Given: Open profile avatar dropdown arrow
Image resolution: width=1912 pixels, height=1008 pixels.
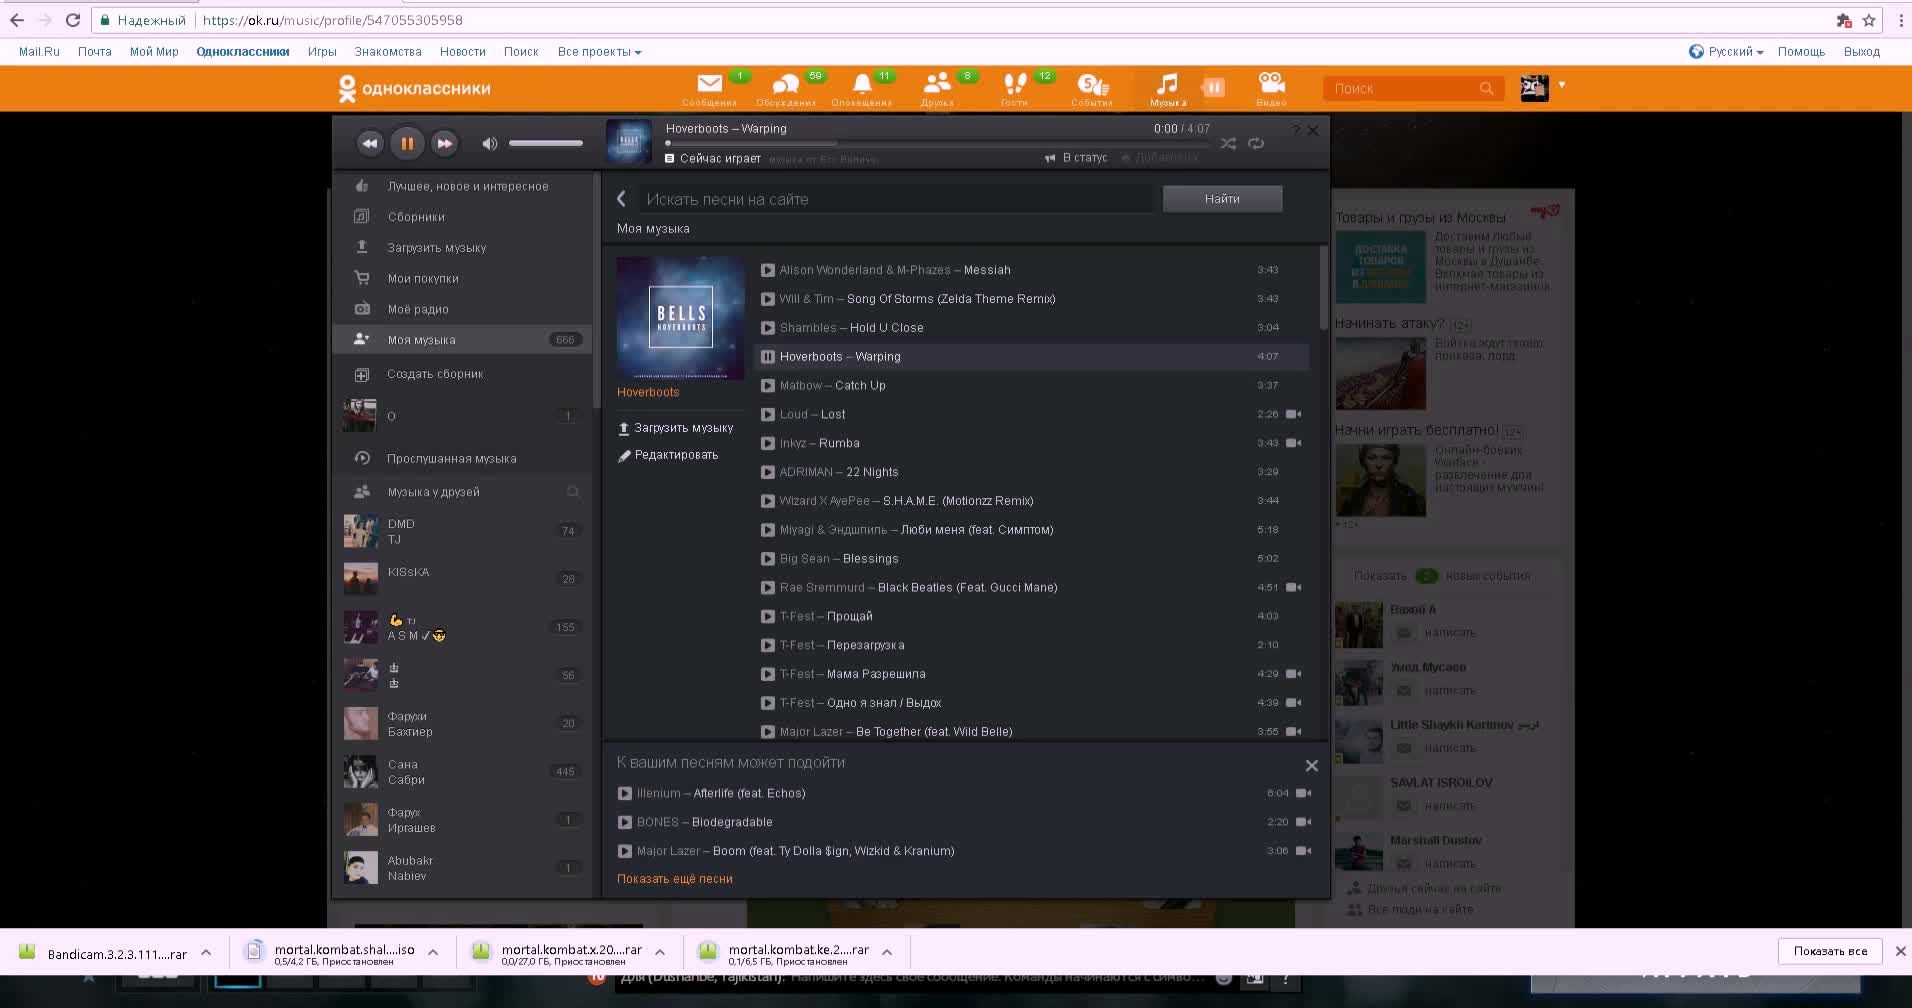Looking at the screenshot, I should 1561,85.
